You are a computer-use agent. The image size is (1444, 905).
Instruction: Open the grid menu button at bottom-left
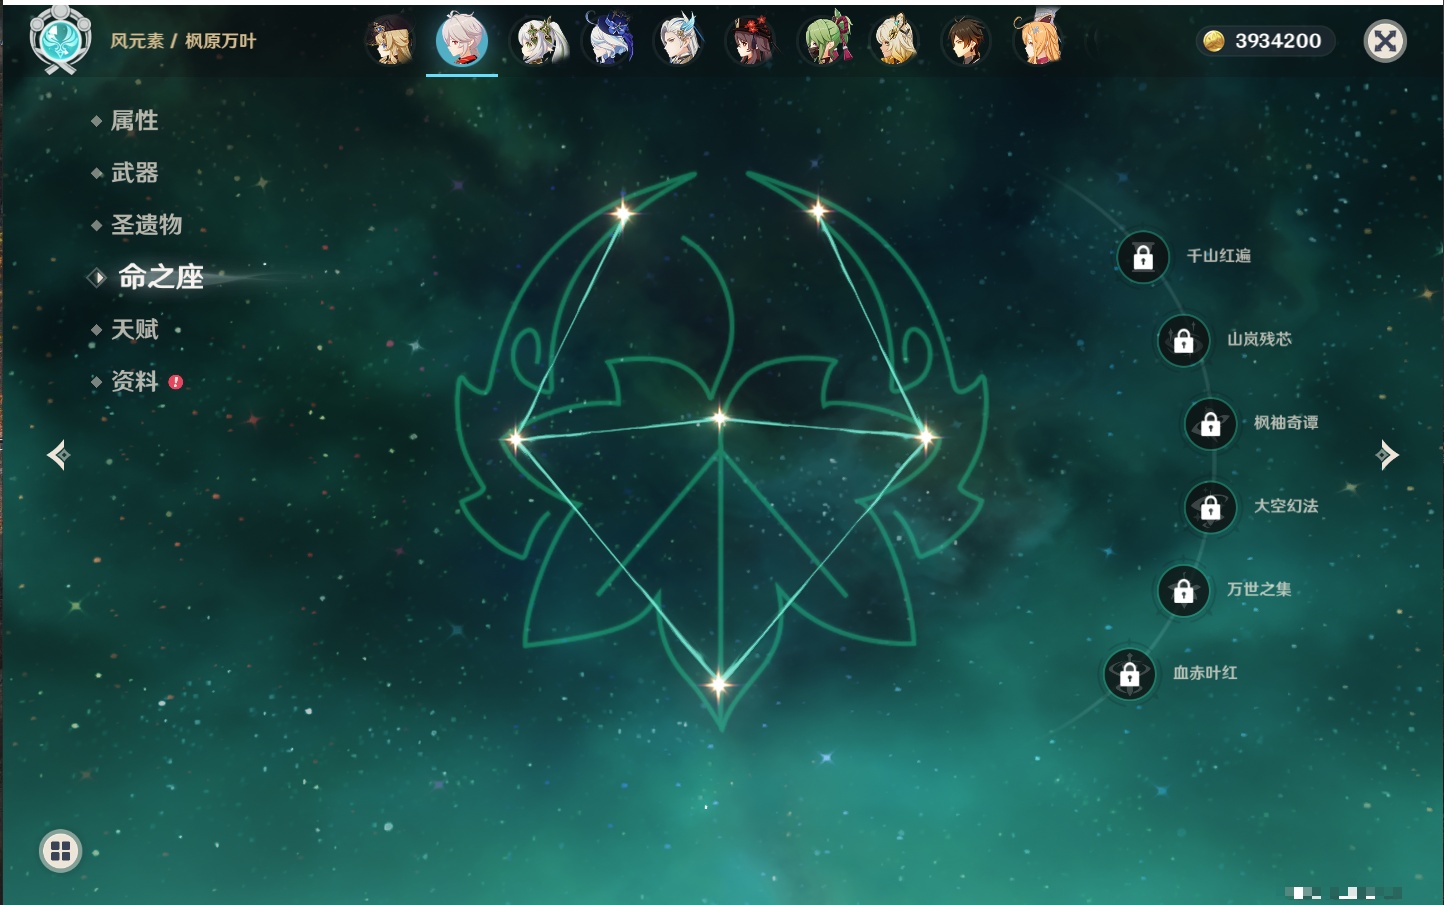point(60,851)
